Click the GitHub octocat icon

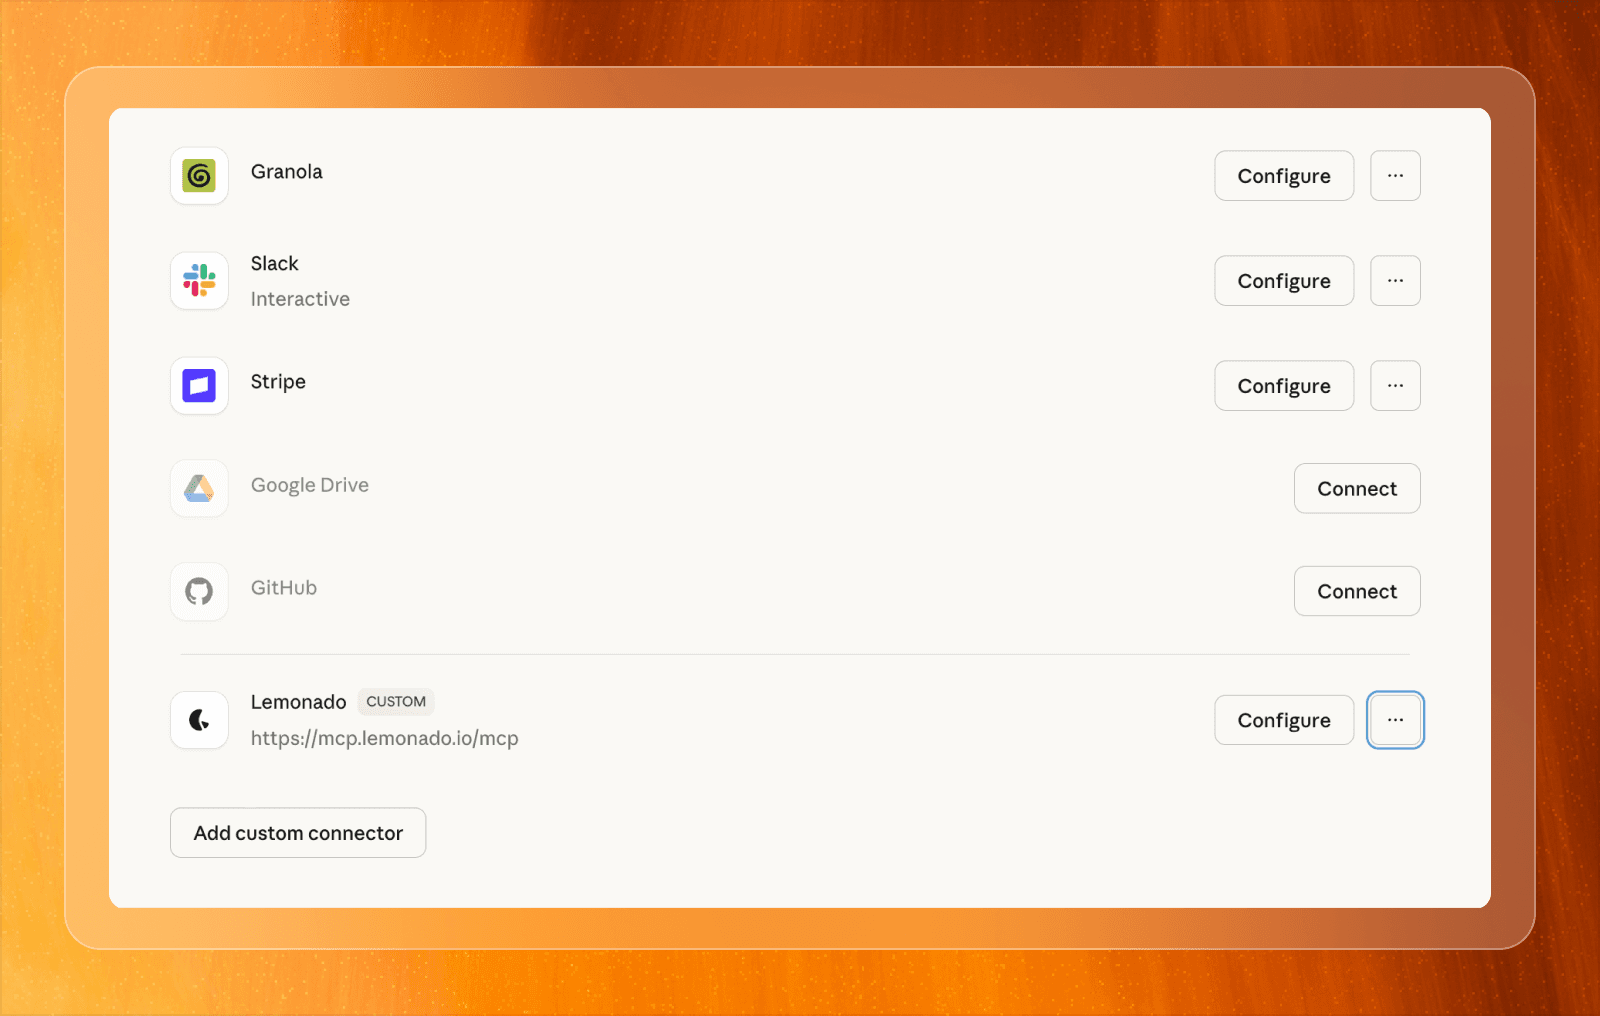click(x=199, y=591)
